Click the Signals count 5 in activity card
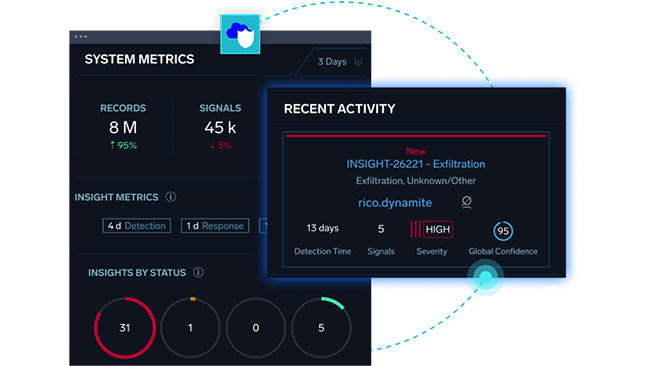This screenshot has width=652, height=366. (x=381, y=229)
